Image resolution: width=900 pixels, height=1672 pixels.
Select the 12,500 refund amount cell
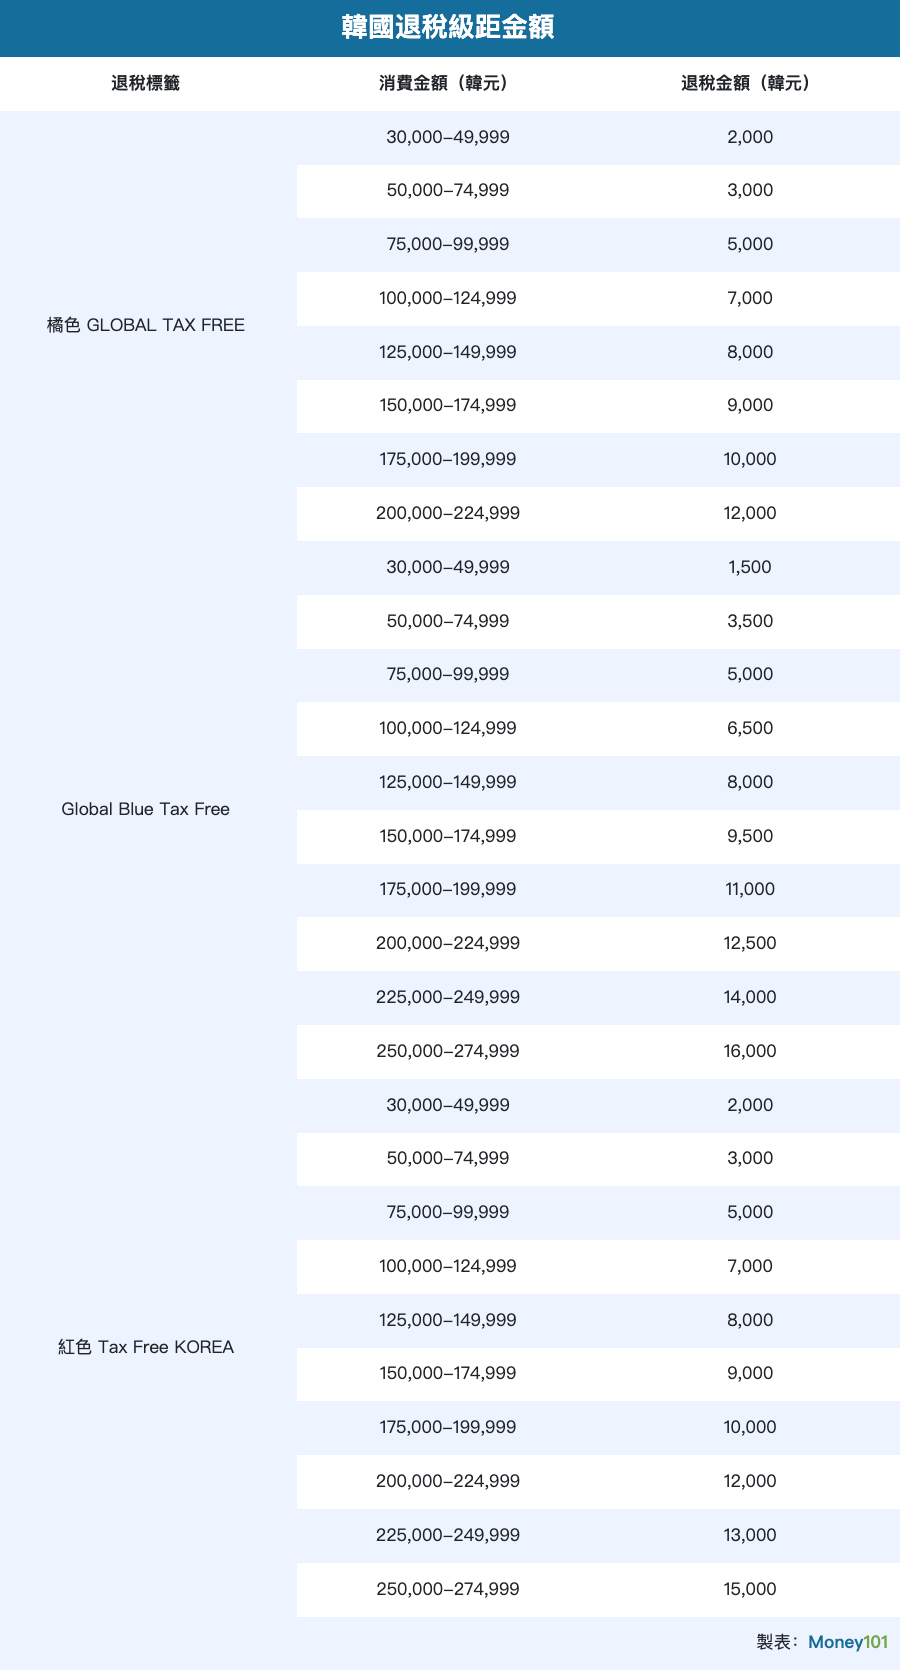pyautogui.click(x=750, y=943)
